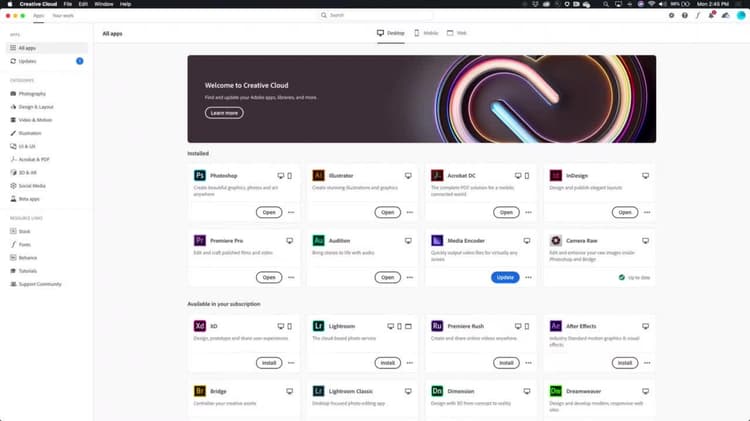
Task: Open Support Community link
Action: coord(36,284)
